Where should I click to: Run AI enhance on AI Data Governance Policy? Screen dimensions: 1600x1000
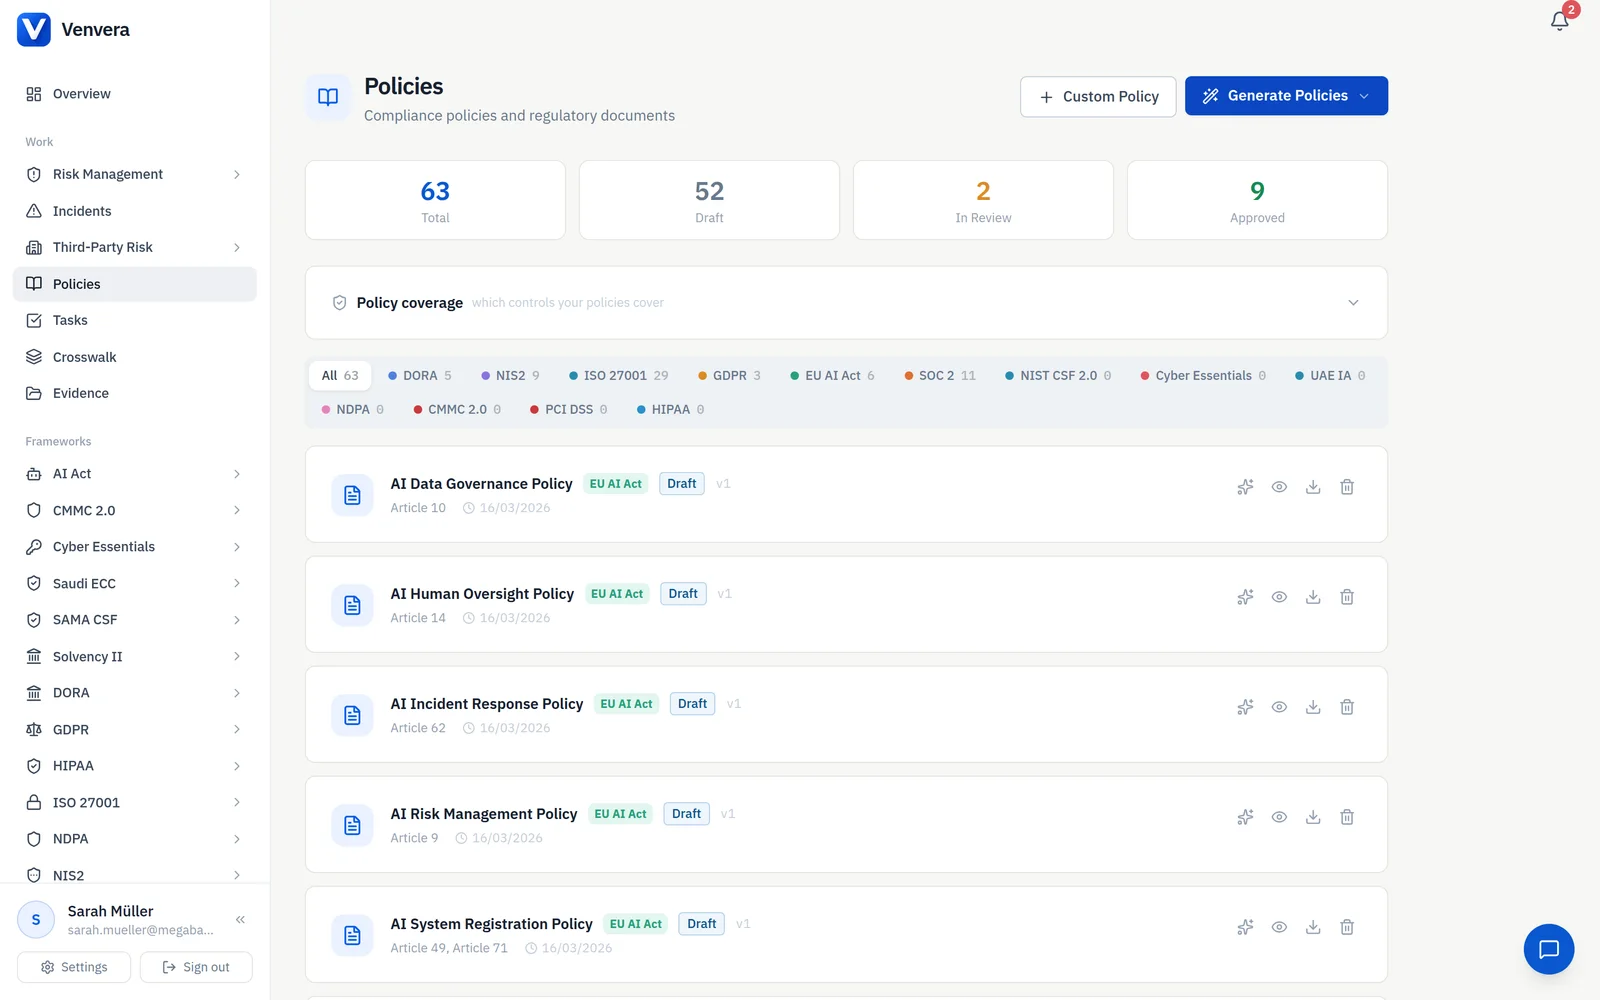(x=1245, y=487)
